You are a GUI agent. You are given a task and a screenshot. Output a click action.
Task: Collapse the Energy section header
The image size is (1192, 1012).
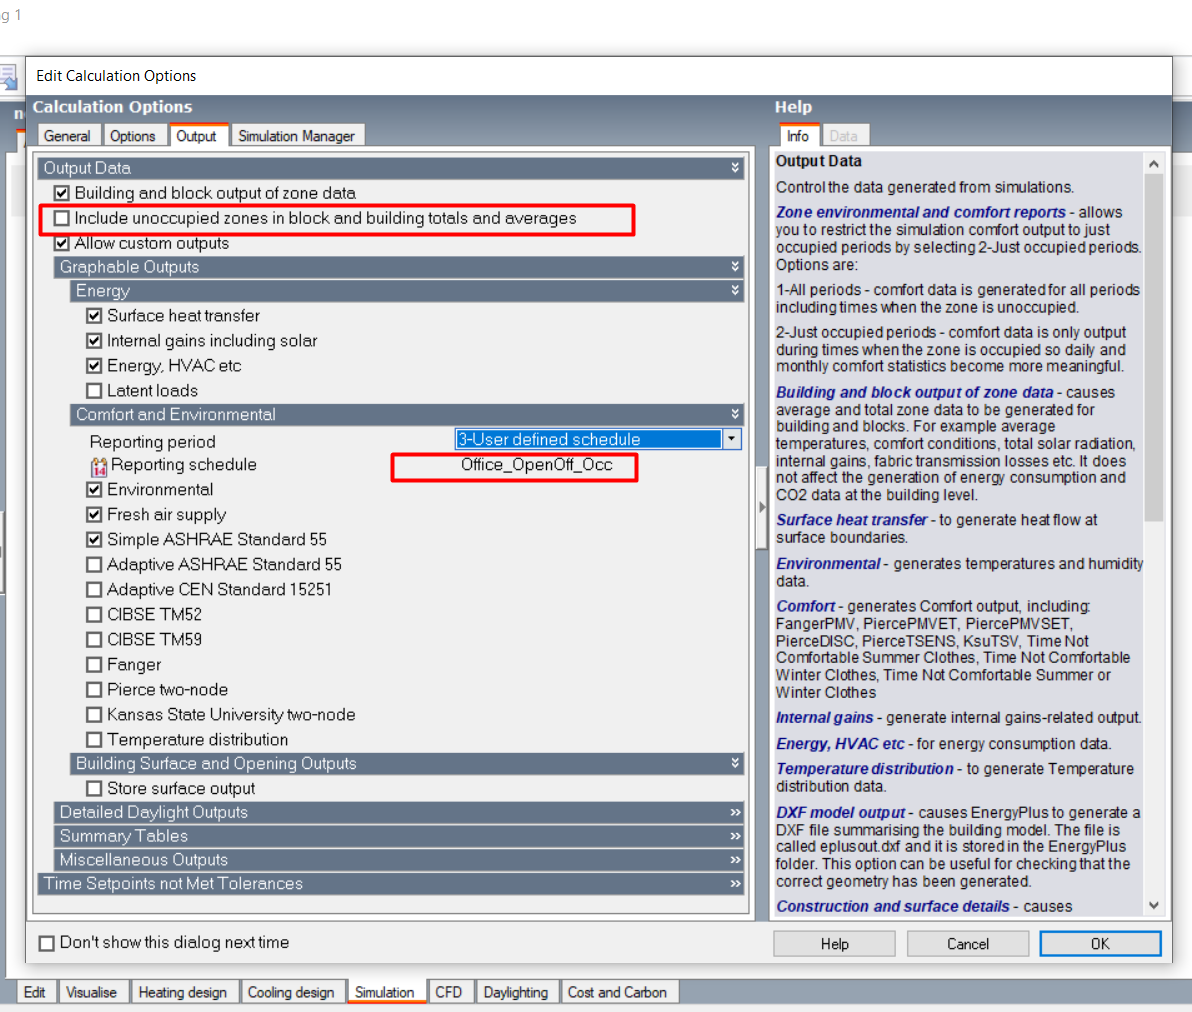pos(734,290)
